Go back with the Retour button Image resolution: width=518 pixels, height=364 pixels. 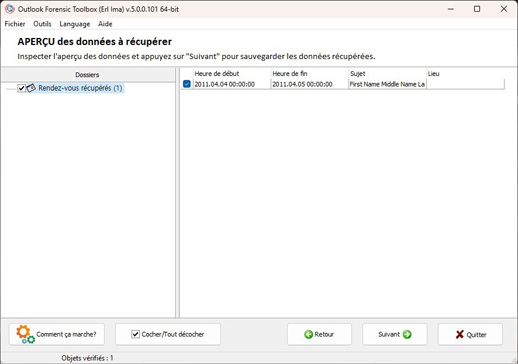tap(319, 334)
